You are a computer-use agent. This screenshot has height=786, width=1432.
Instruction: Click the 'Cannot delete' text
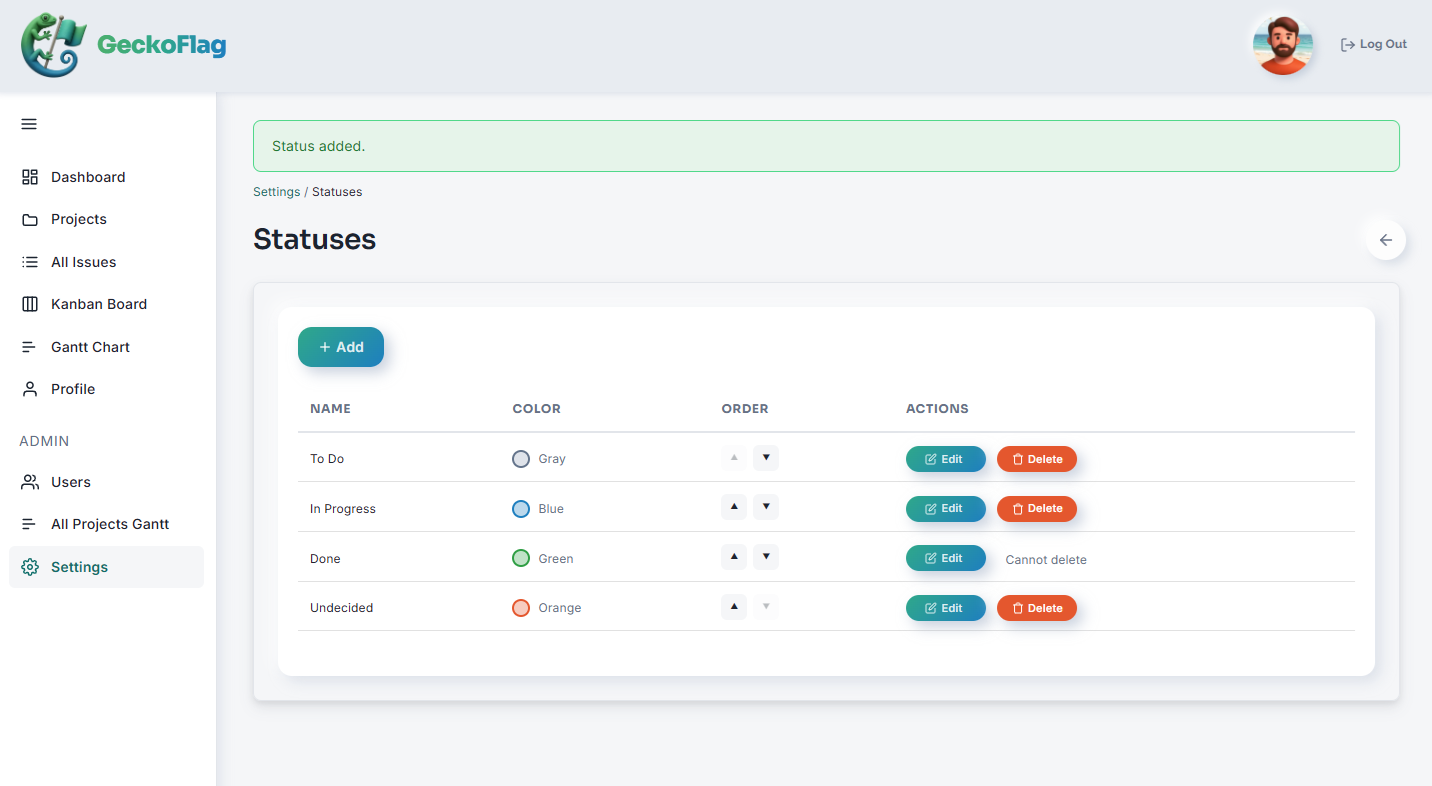pos(1046,560)
